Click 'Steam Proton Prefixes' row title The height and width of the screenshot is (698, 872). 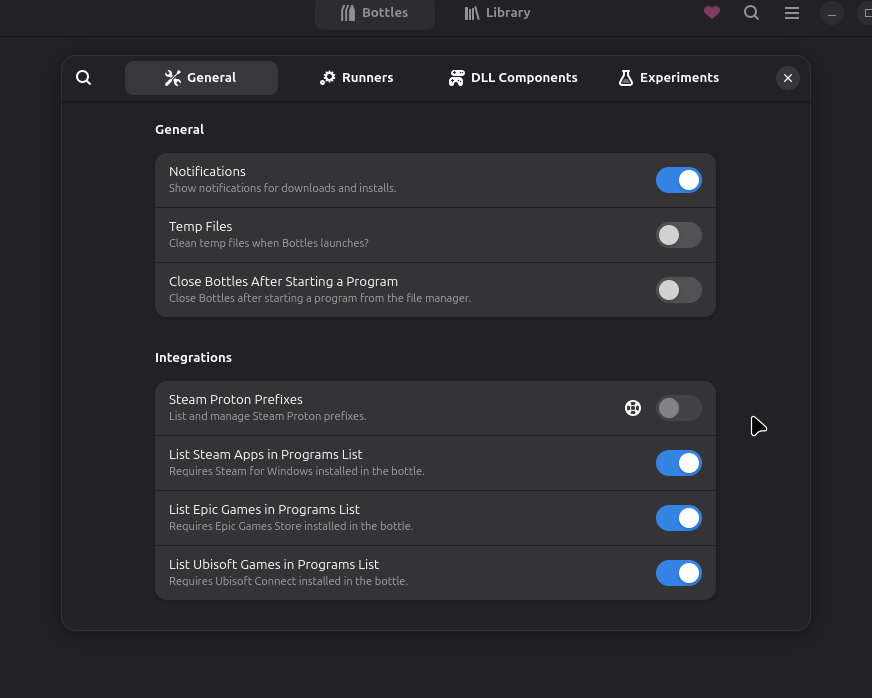click(x=235, y=399)
